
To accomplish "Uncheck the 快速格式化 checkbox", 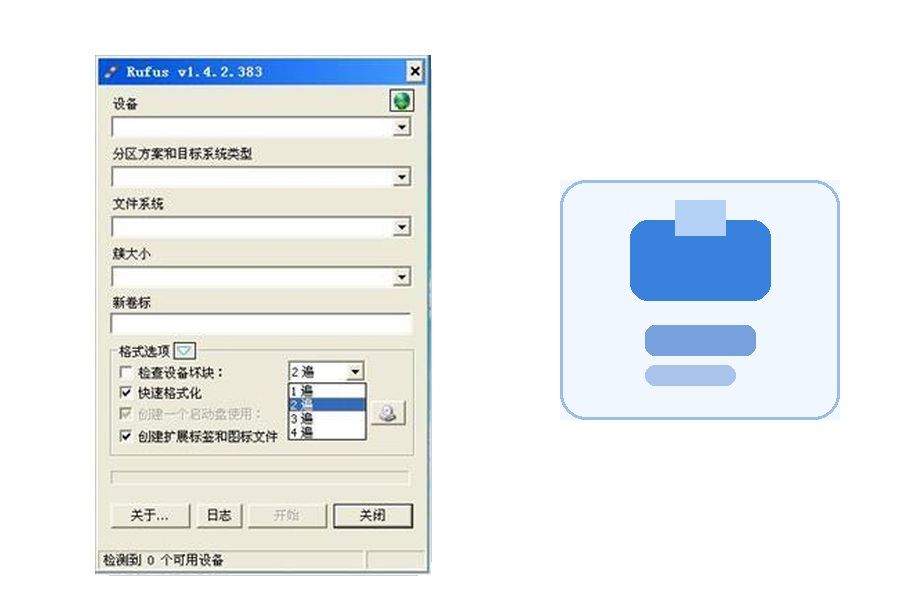I will 125,393.
